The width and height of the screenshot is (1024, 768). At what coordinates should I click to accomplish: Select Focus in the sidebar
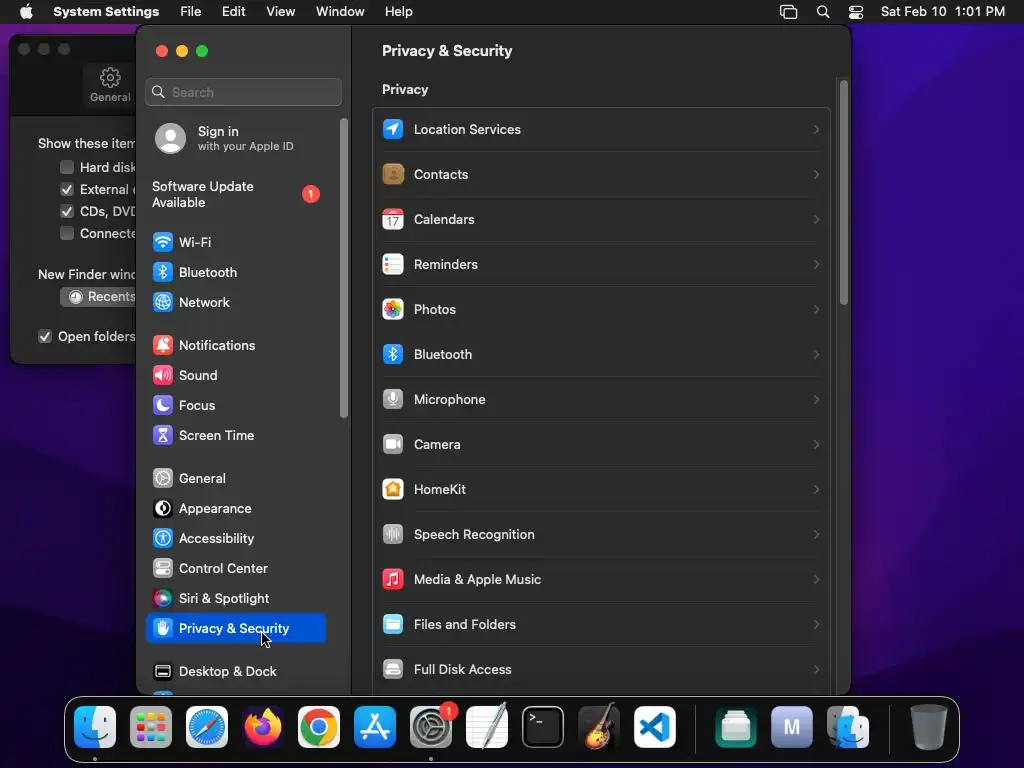[x=236, y=406]
